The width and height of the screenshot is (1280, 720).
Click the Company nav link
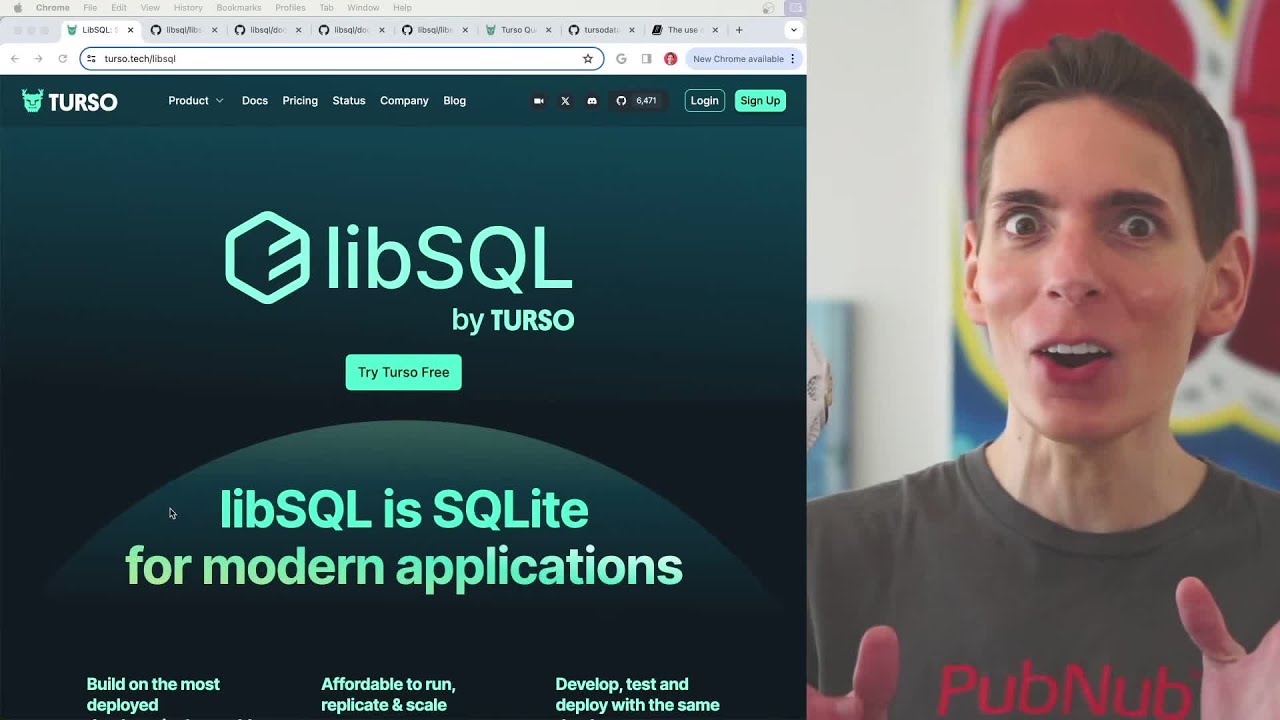click(404, 101)
